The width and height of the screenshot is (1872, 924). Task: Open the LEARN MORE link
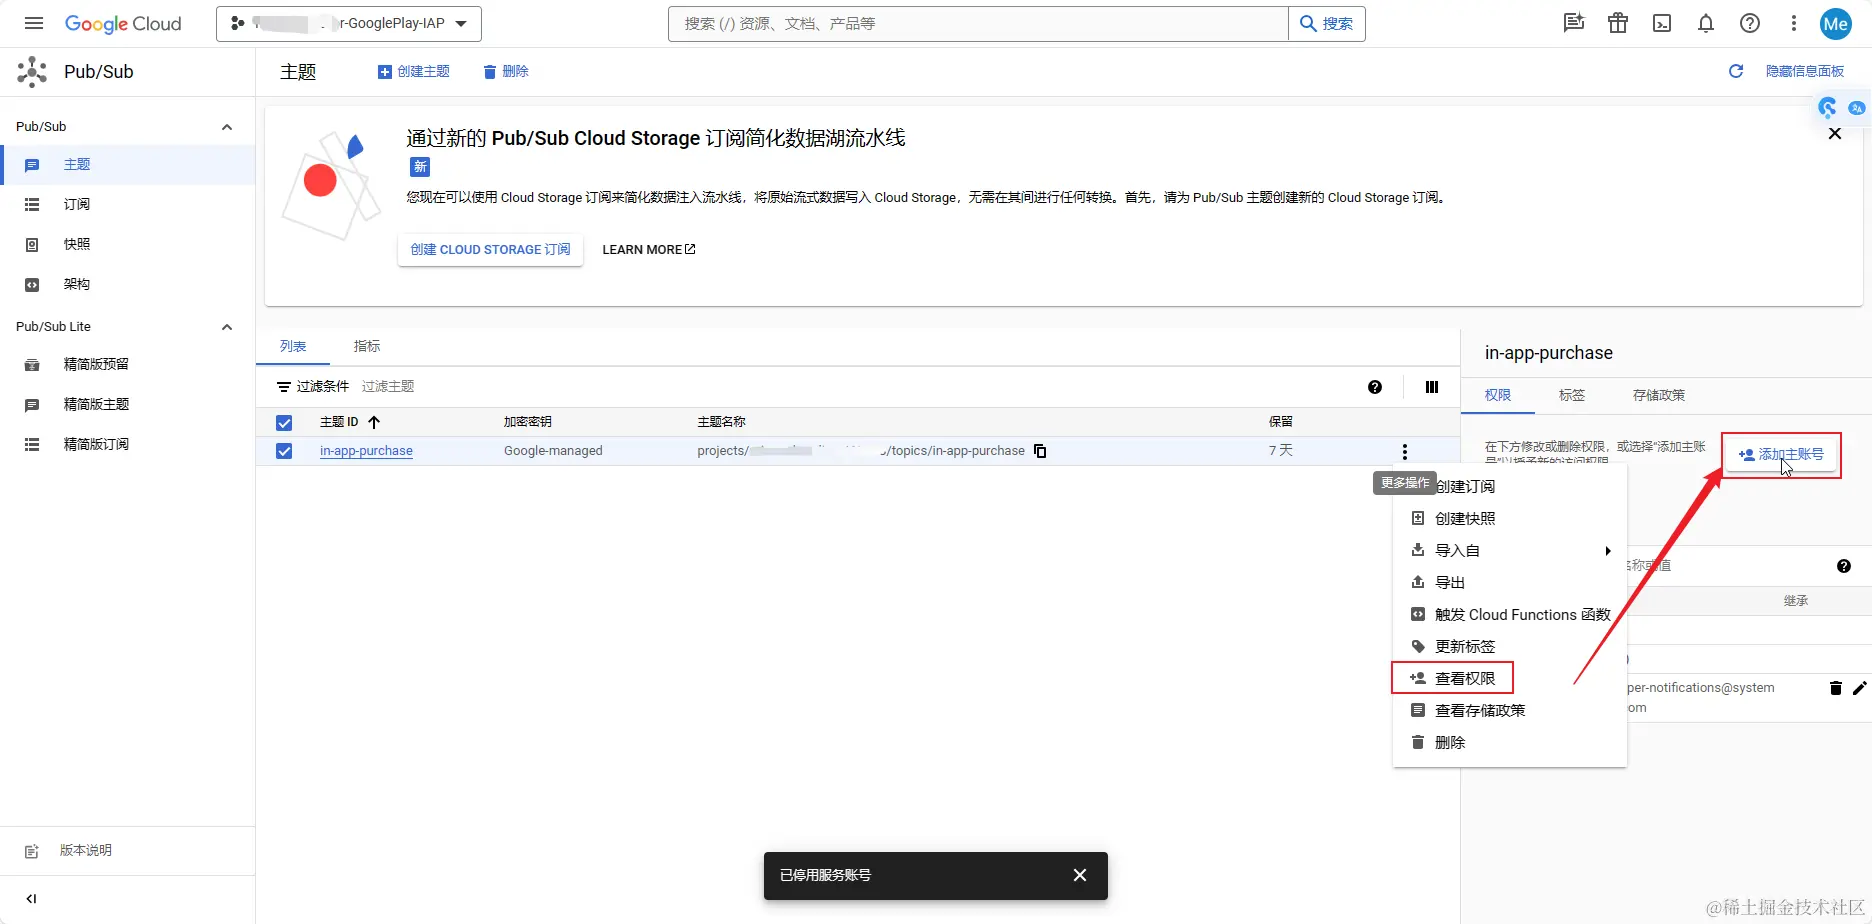pyautogui.click(x=649, y=249)
